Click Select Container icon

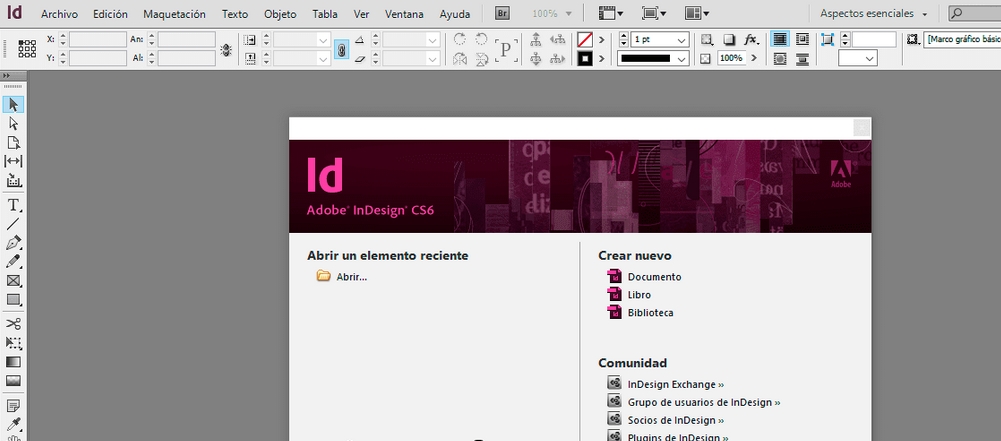coord(536,40)
